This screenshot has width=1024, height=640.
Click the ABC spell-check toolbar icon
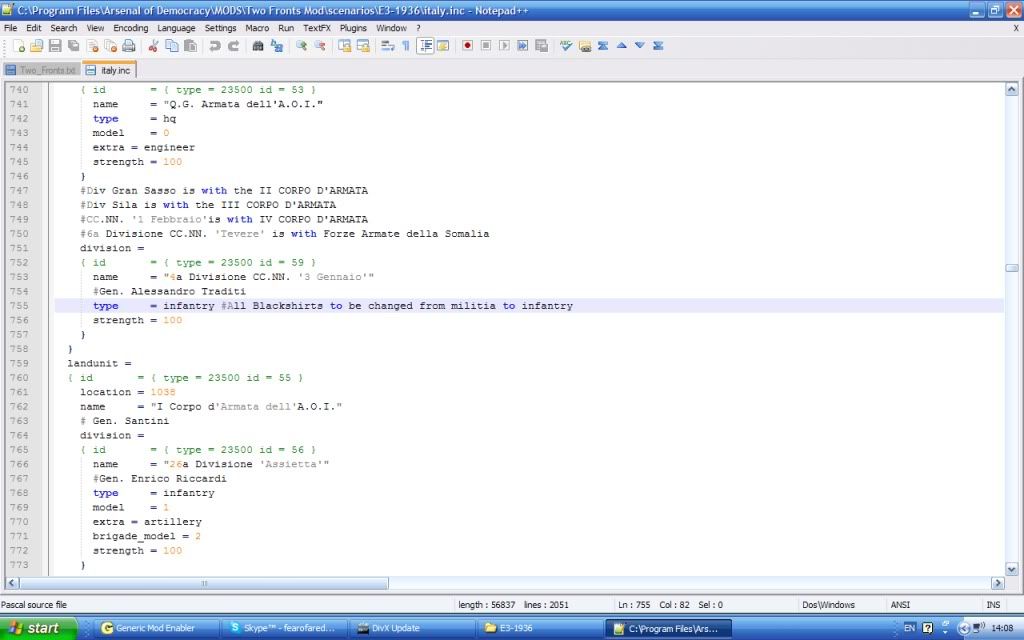pos(566,46)
